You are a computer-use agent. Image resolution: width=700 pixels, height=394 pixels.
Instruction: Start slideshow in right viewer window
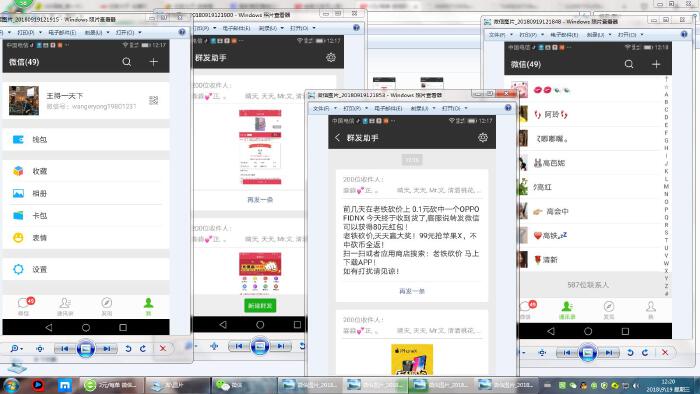(x=588, y=353)
